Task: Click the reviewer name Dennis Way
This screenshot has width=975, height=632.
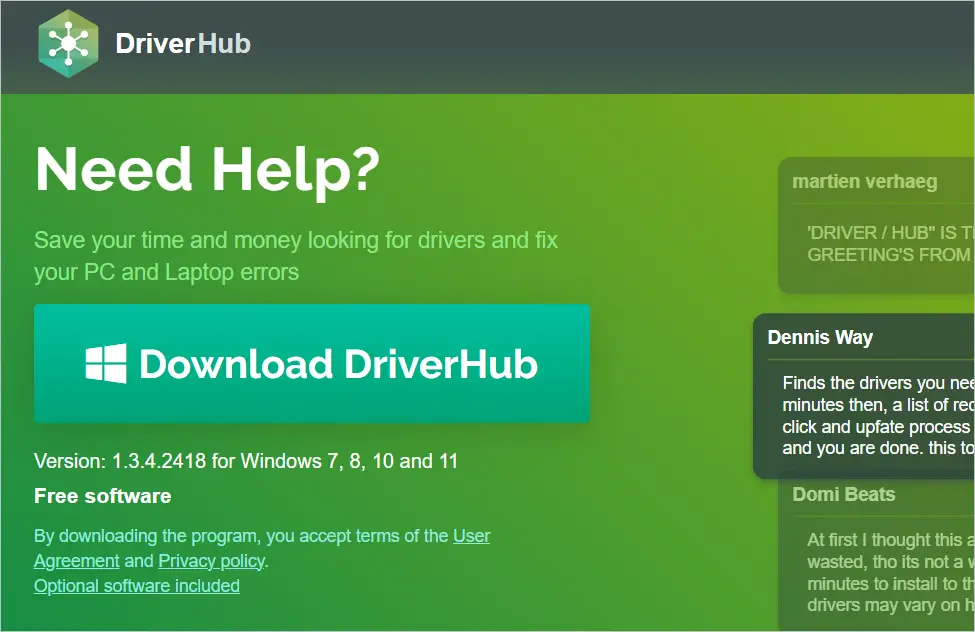Action: pyautogui.click(x=820, y=337)
